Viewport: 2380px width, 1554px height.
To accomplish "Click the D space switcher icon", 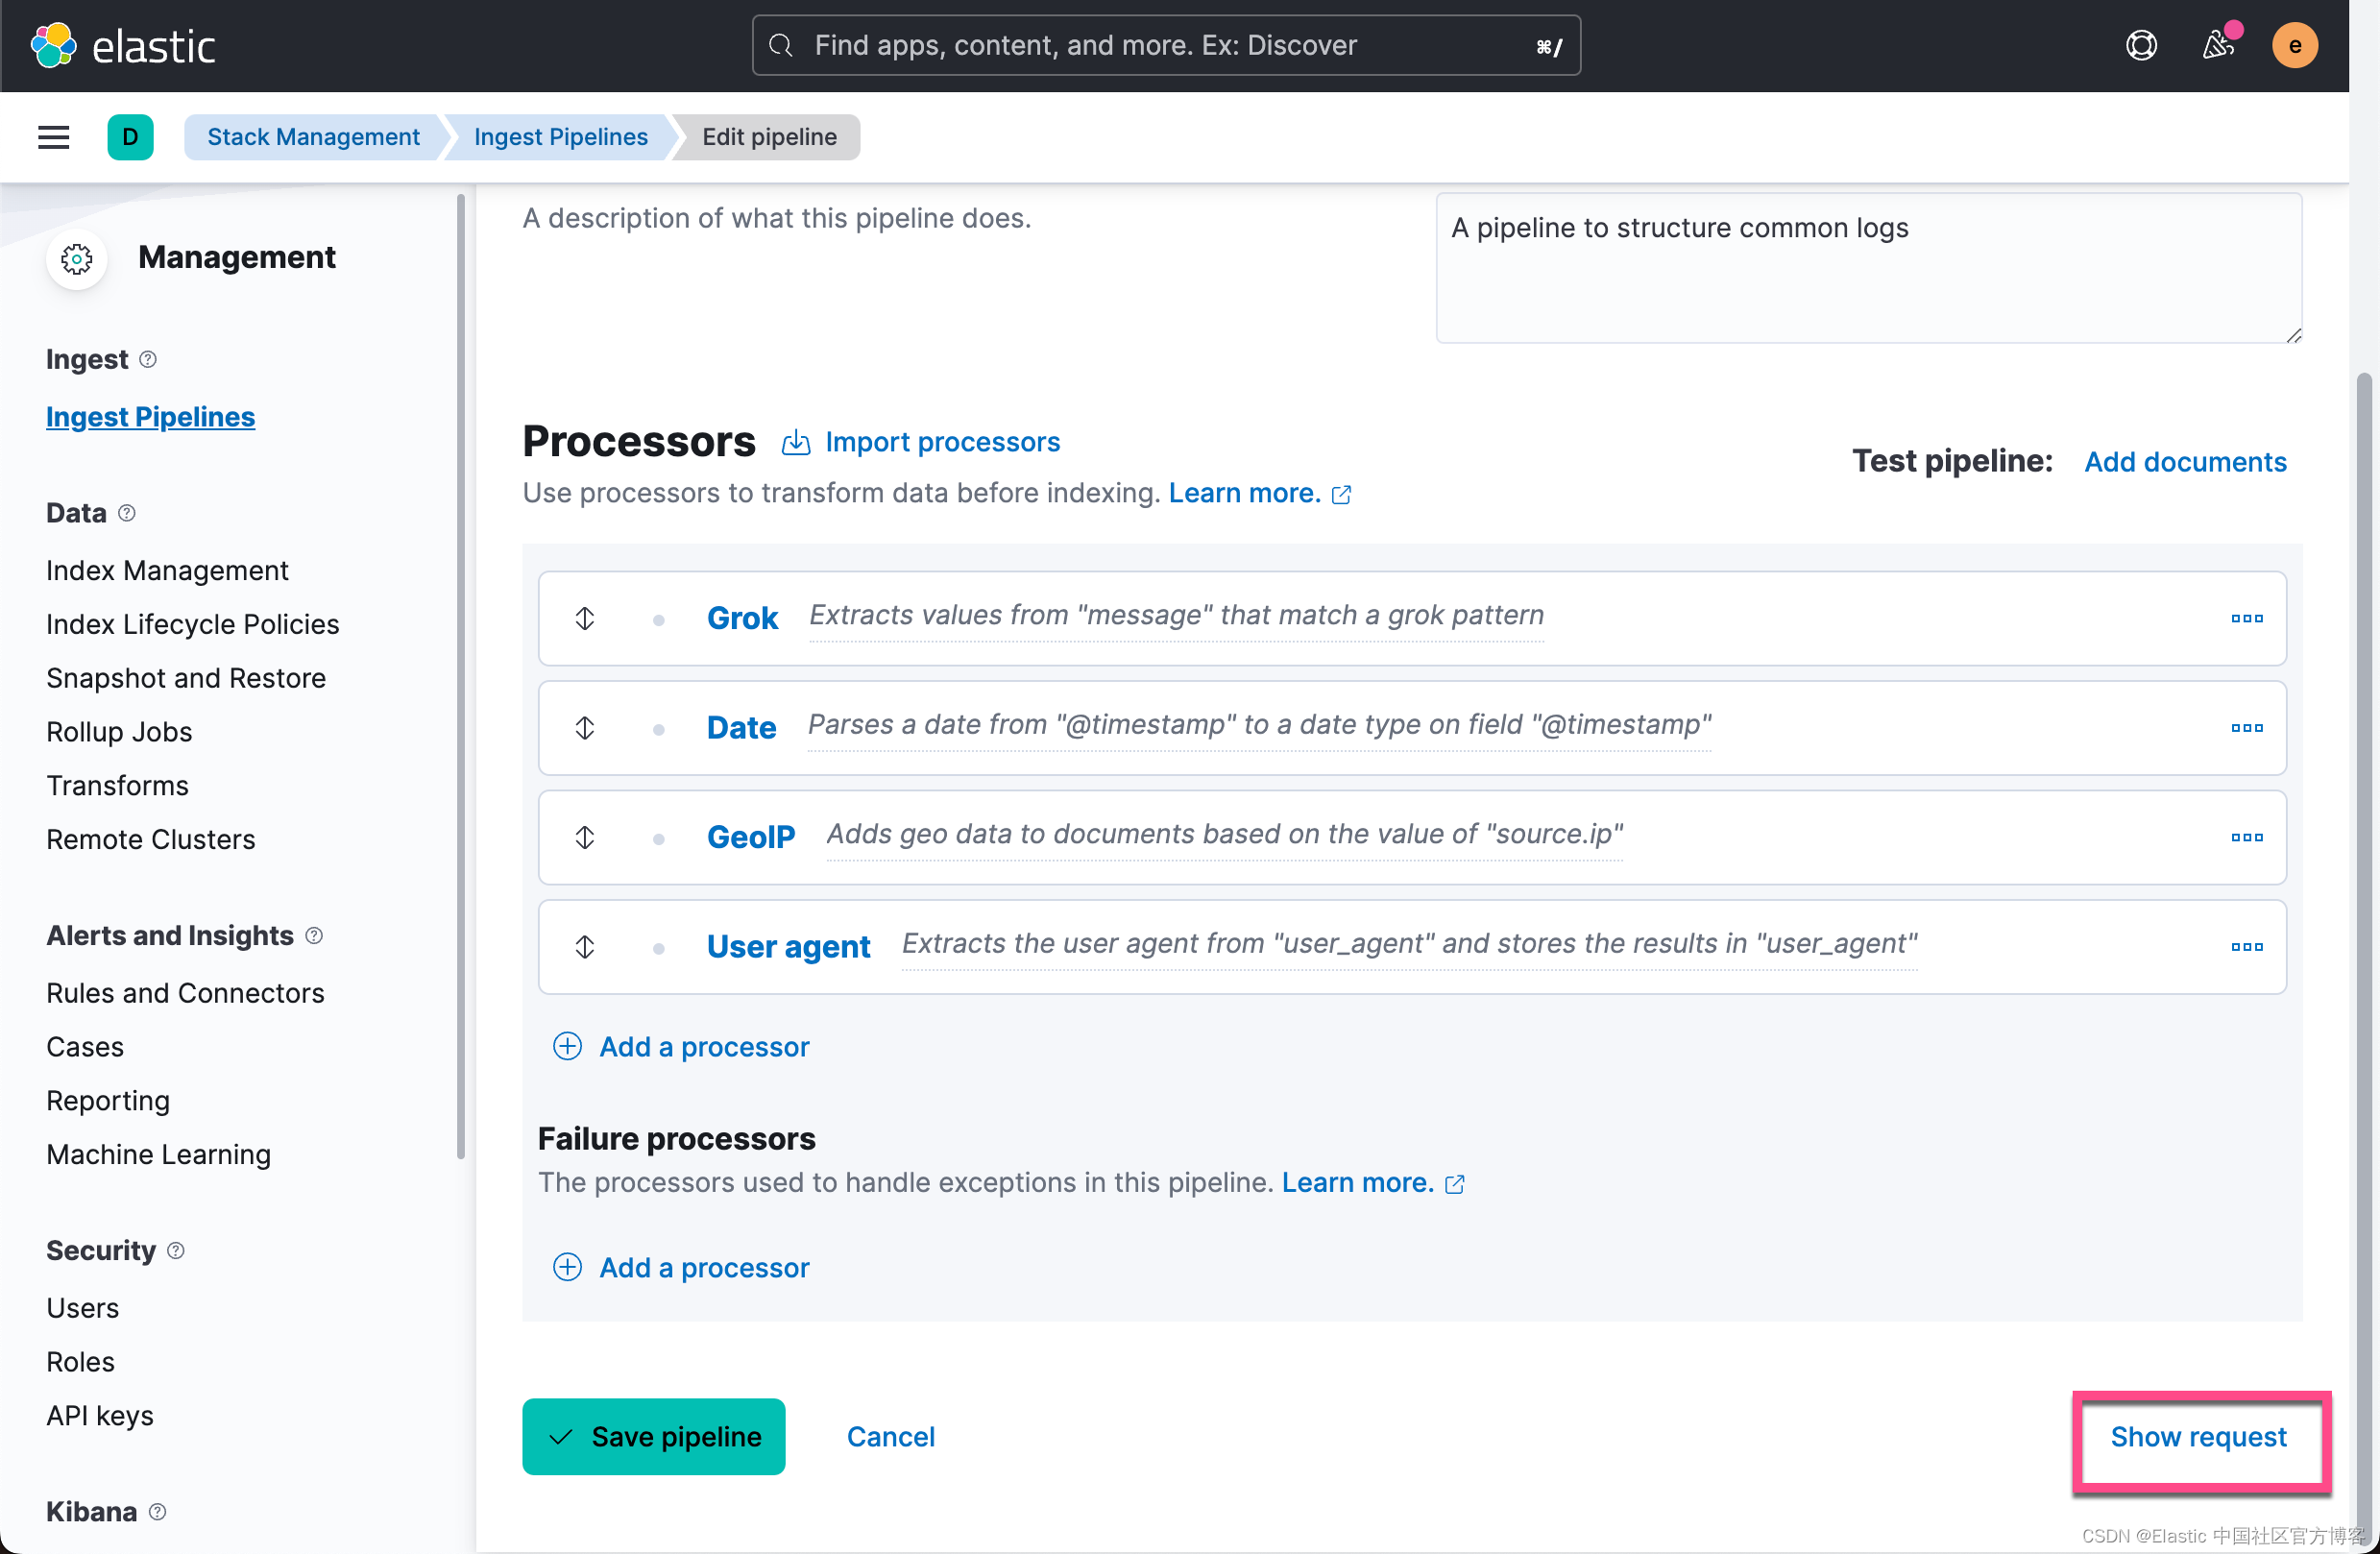I will 131,137.
